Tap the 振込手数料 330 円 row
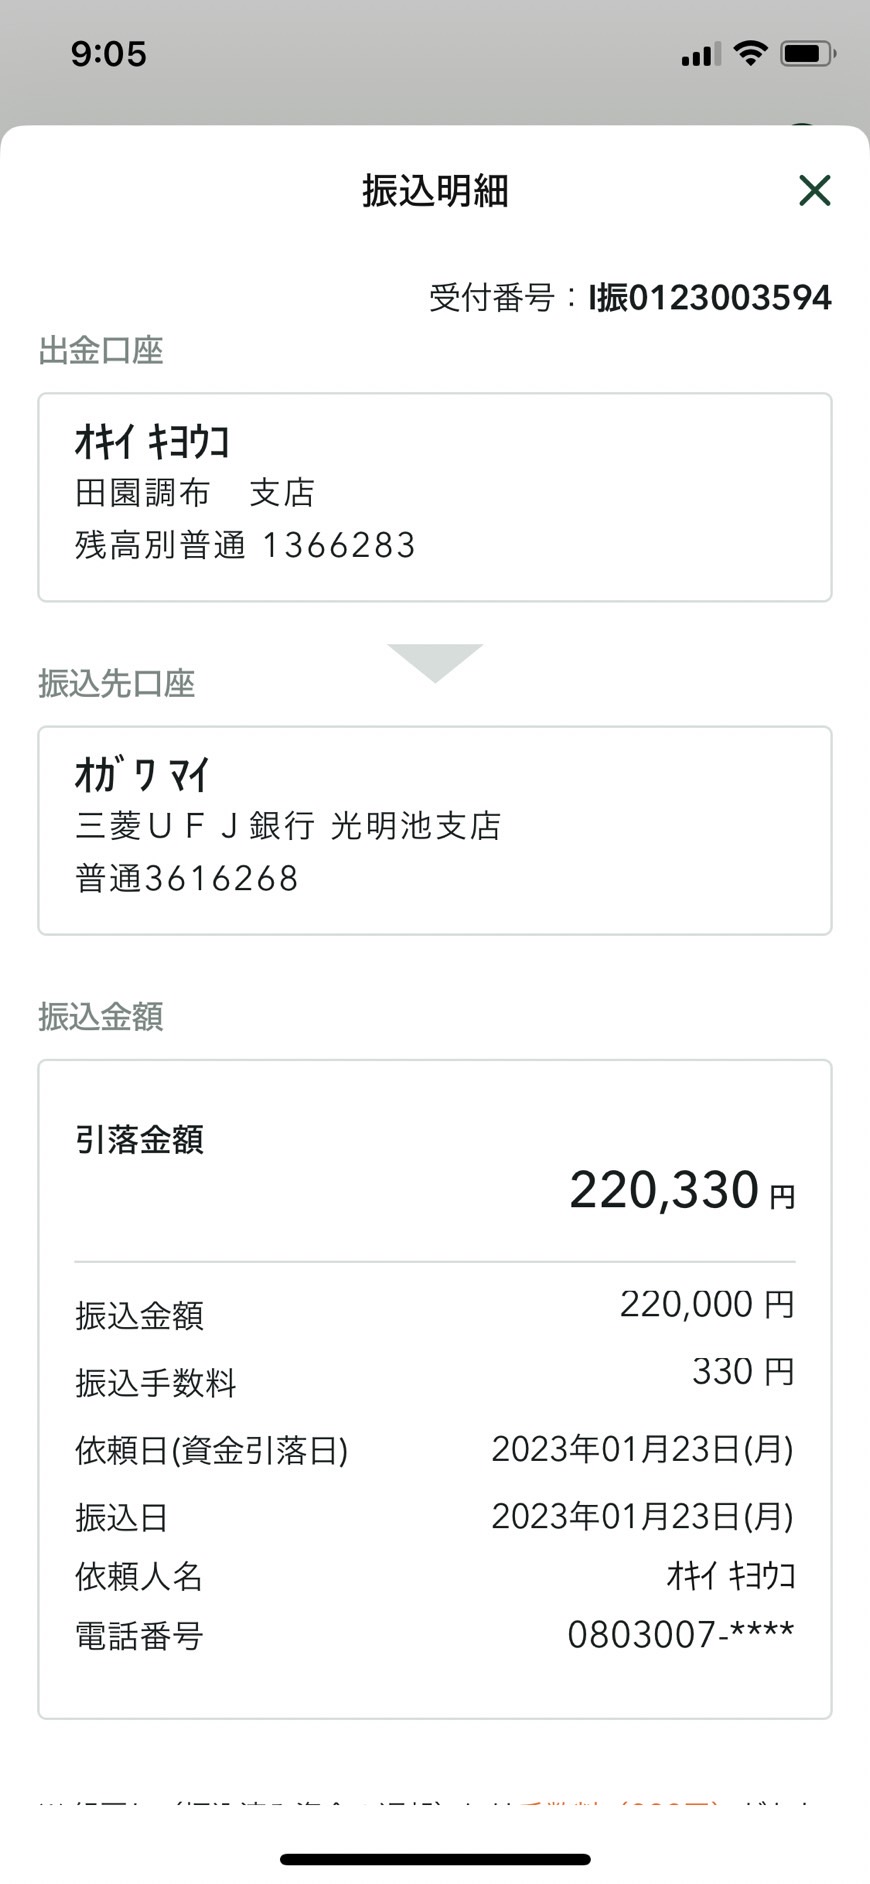 435,1377
